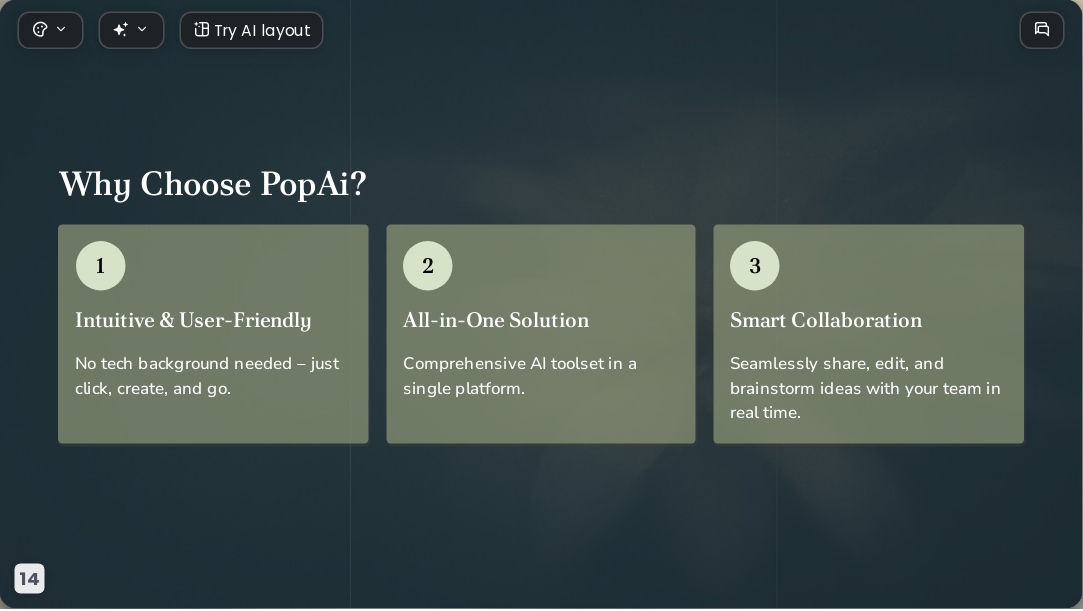Click 'All-in-One Solution' card title
Image resolution: width=1083 pixels, height=611 pixels.
click(496, 320)
